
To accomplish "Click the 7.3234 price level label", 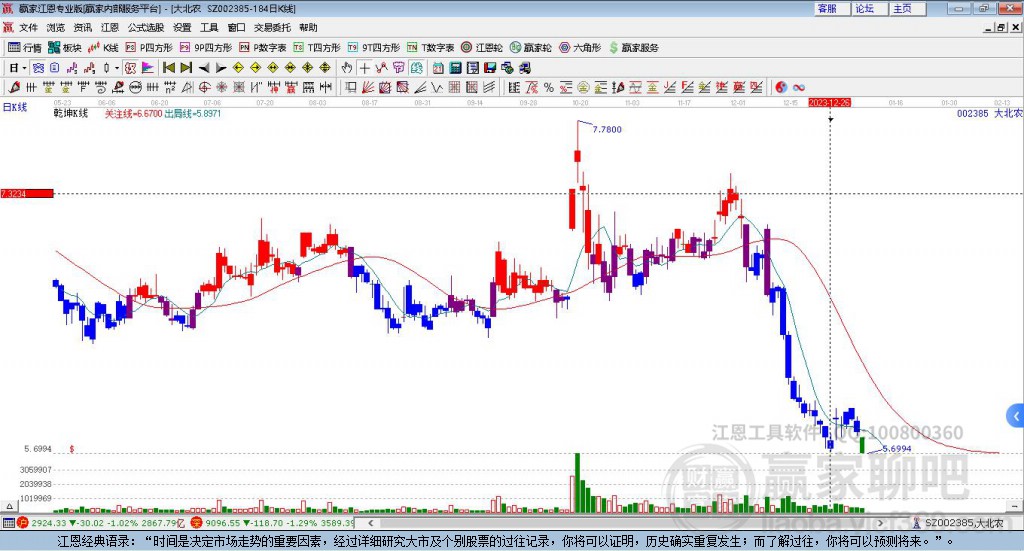I will coord(27,194).
